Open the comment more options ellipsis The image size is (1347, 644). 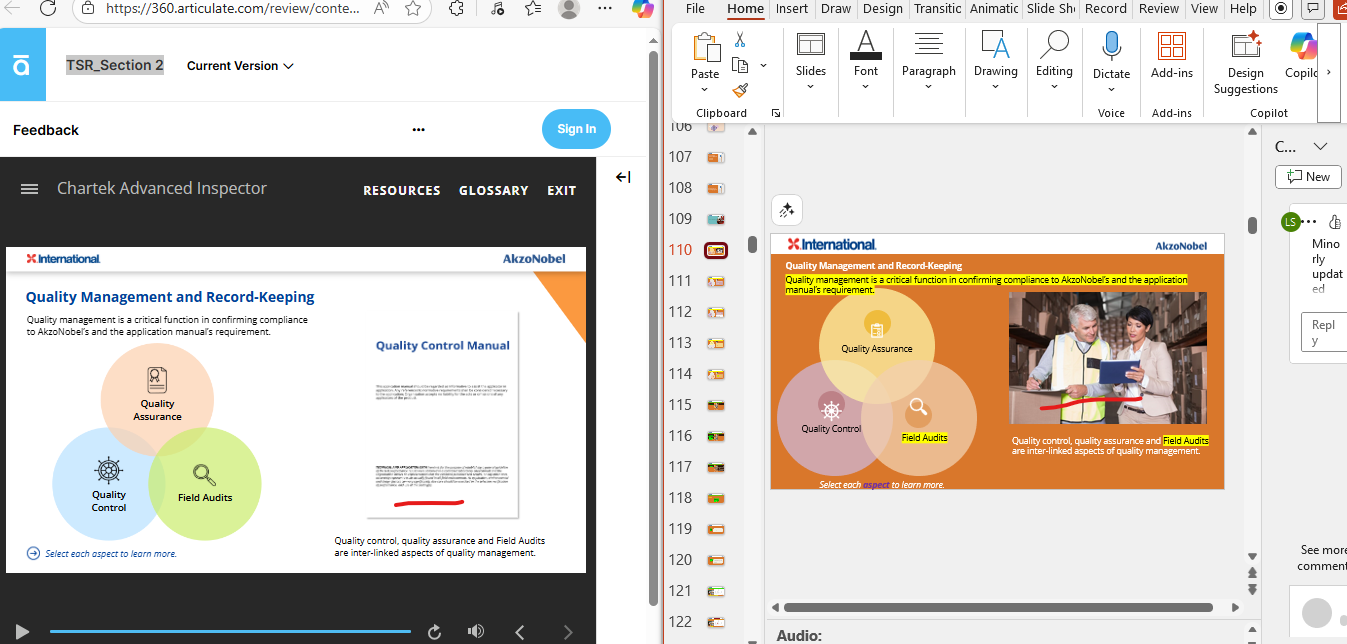coord(1310,222)
